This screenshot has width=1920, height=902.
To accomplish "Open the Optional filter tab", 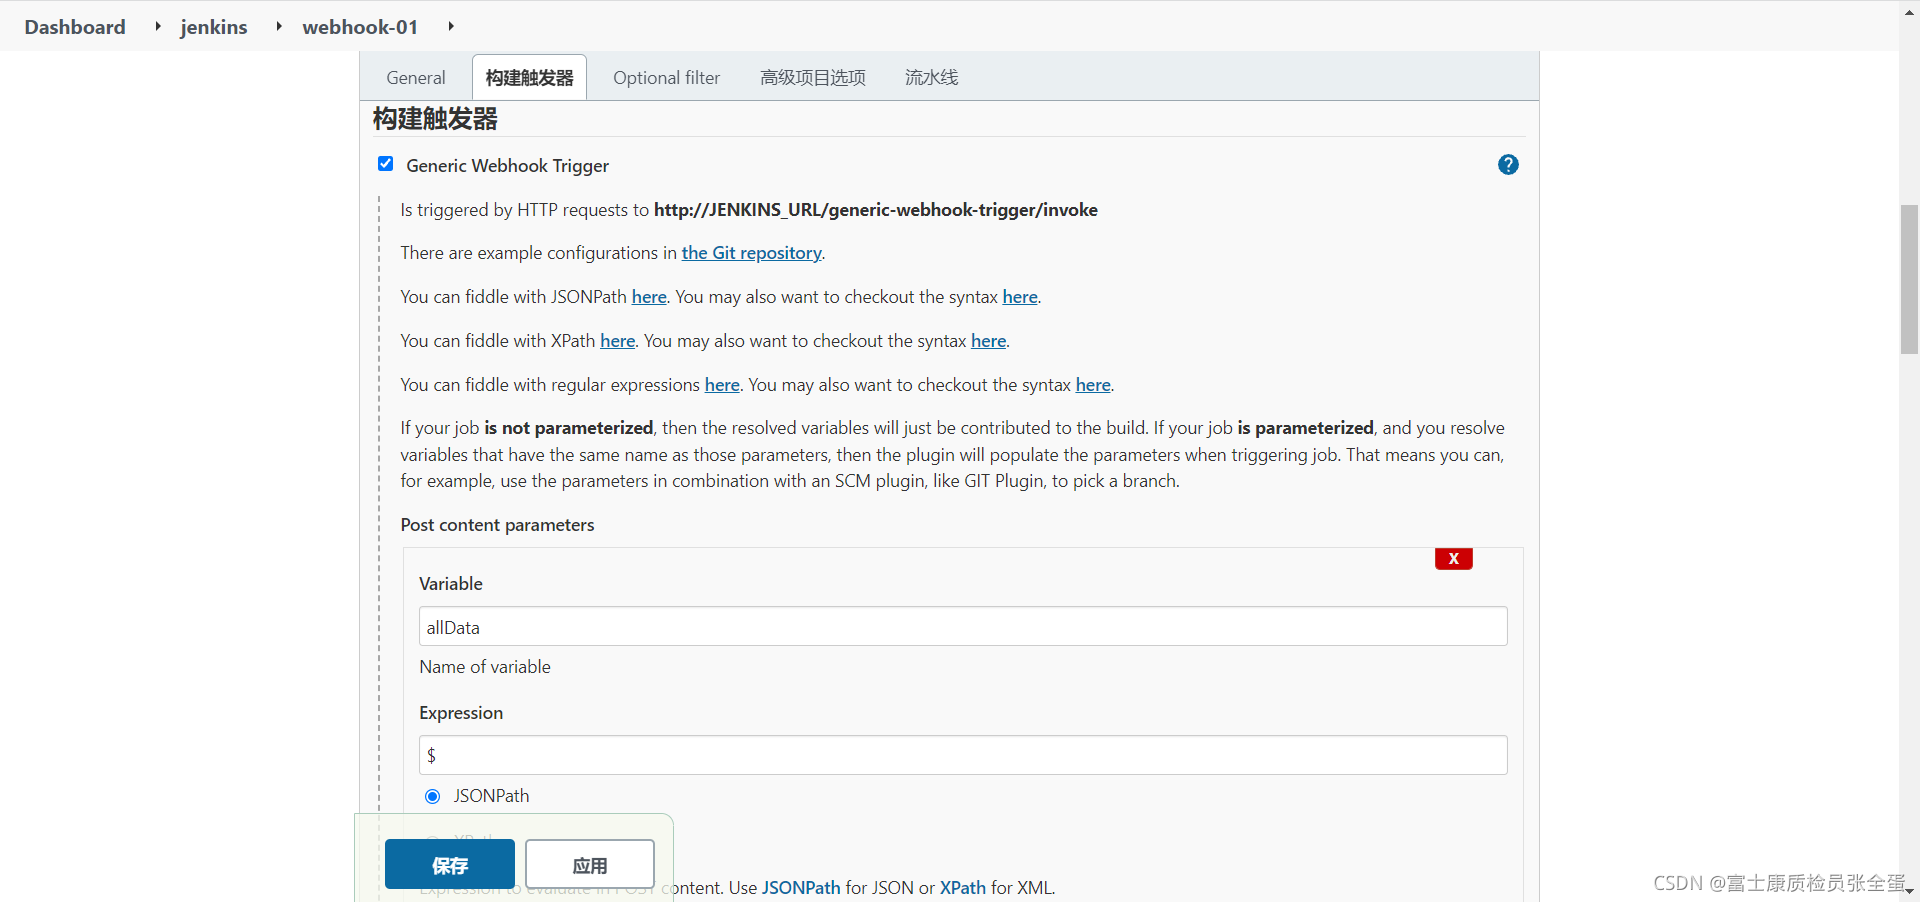I will [666, 77].
